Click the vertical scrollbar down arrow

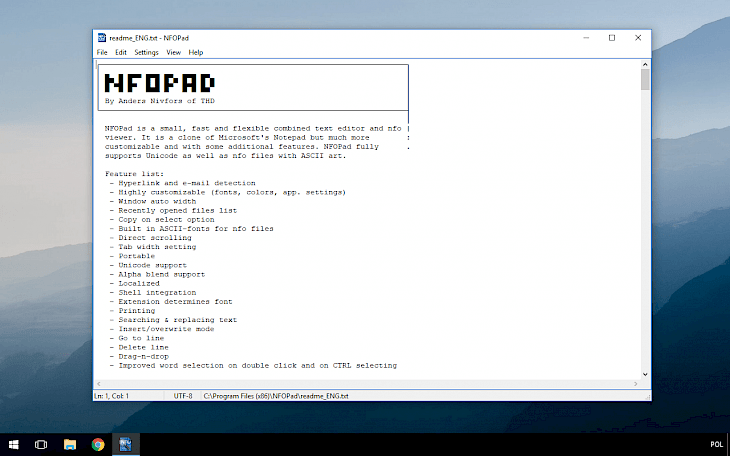click(x=645, y=374)
